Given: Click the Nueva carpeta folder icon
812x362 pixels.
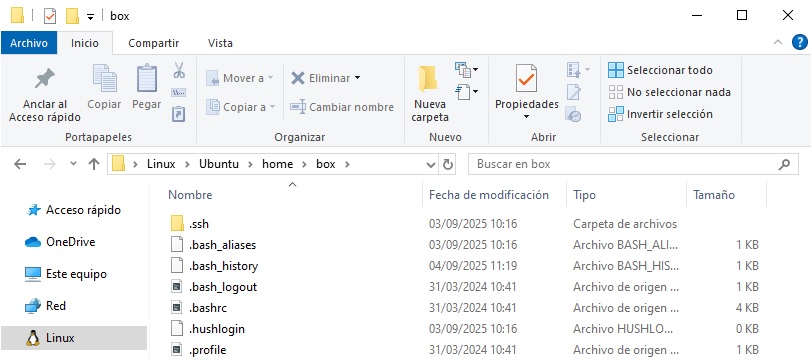Looking at the screenshot, I should tap(429, 79).
